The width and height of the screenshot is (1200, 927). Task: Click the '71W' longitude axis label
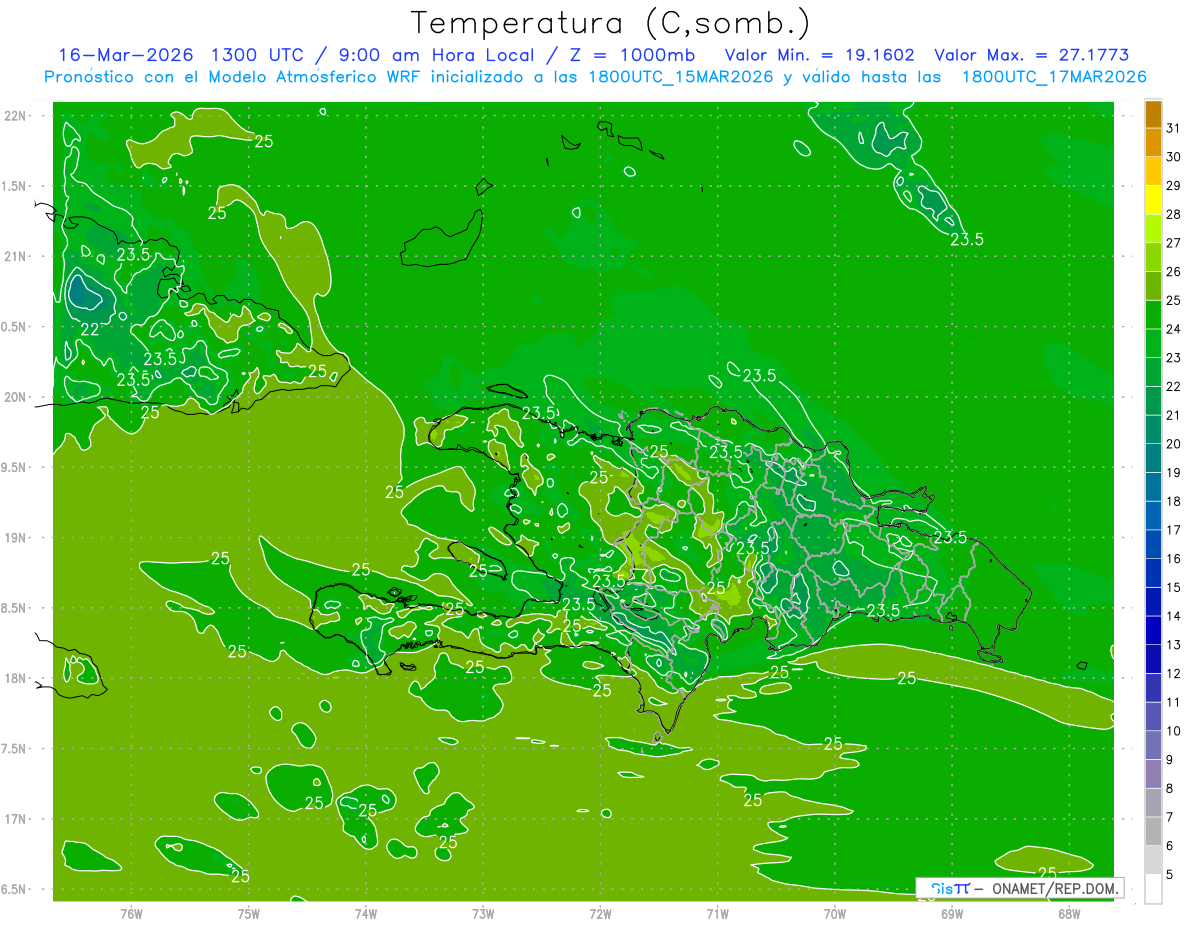point(717,914)
